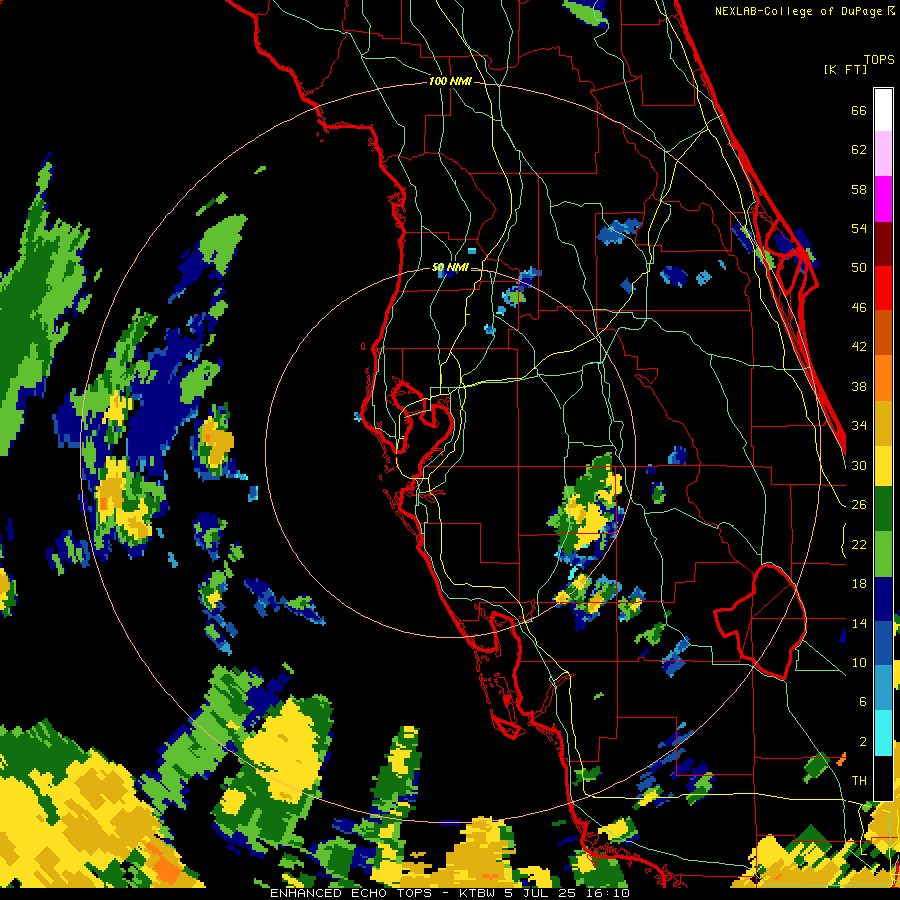The height and width of the screenshot is (900, 900).
Task: Click the 'NEXLAB-College of DuPage' text
Action: 800,11
